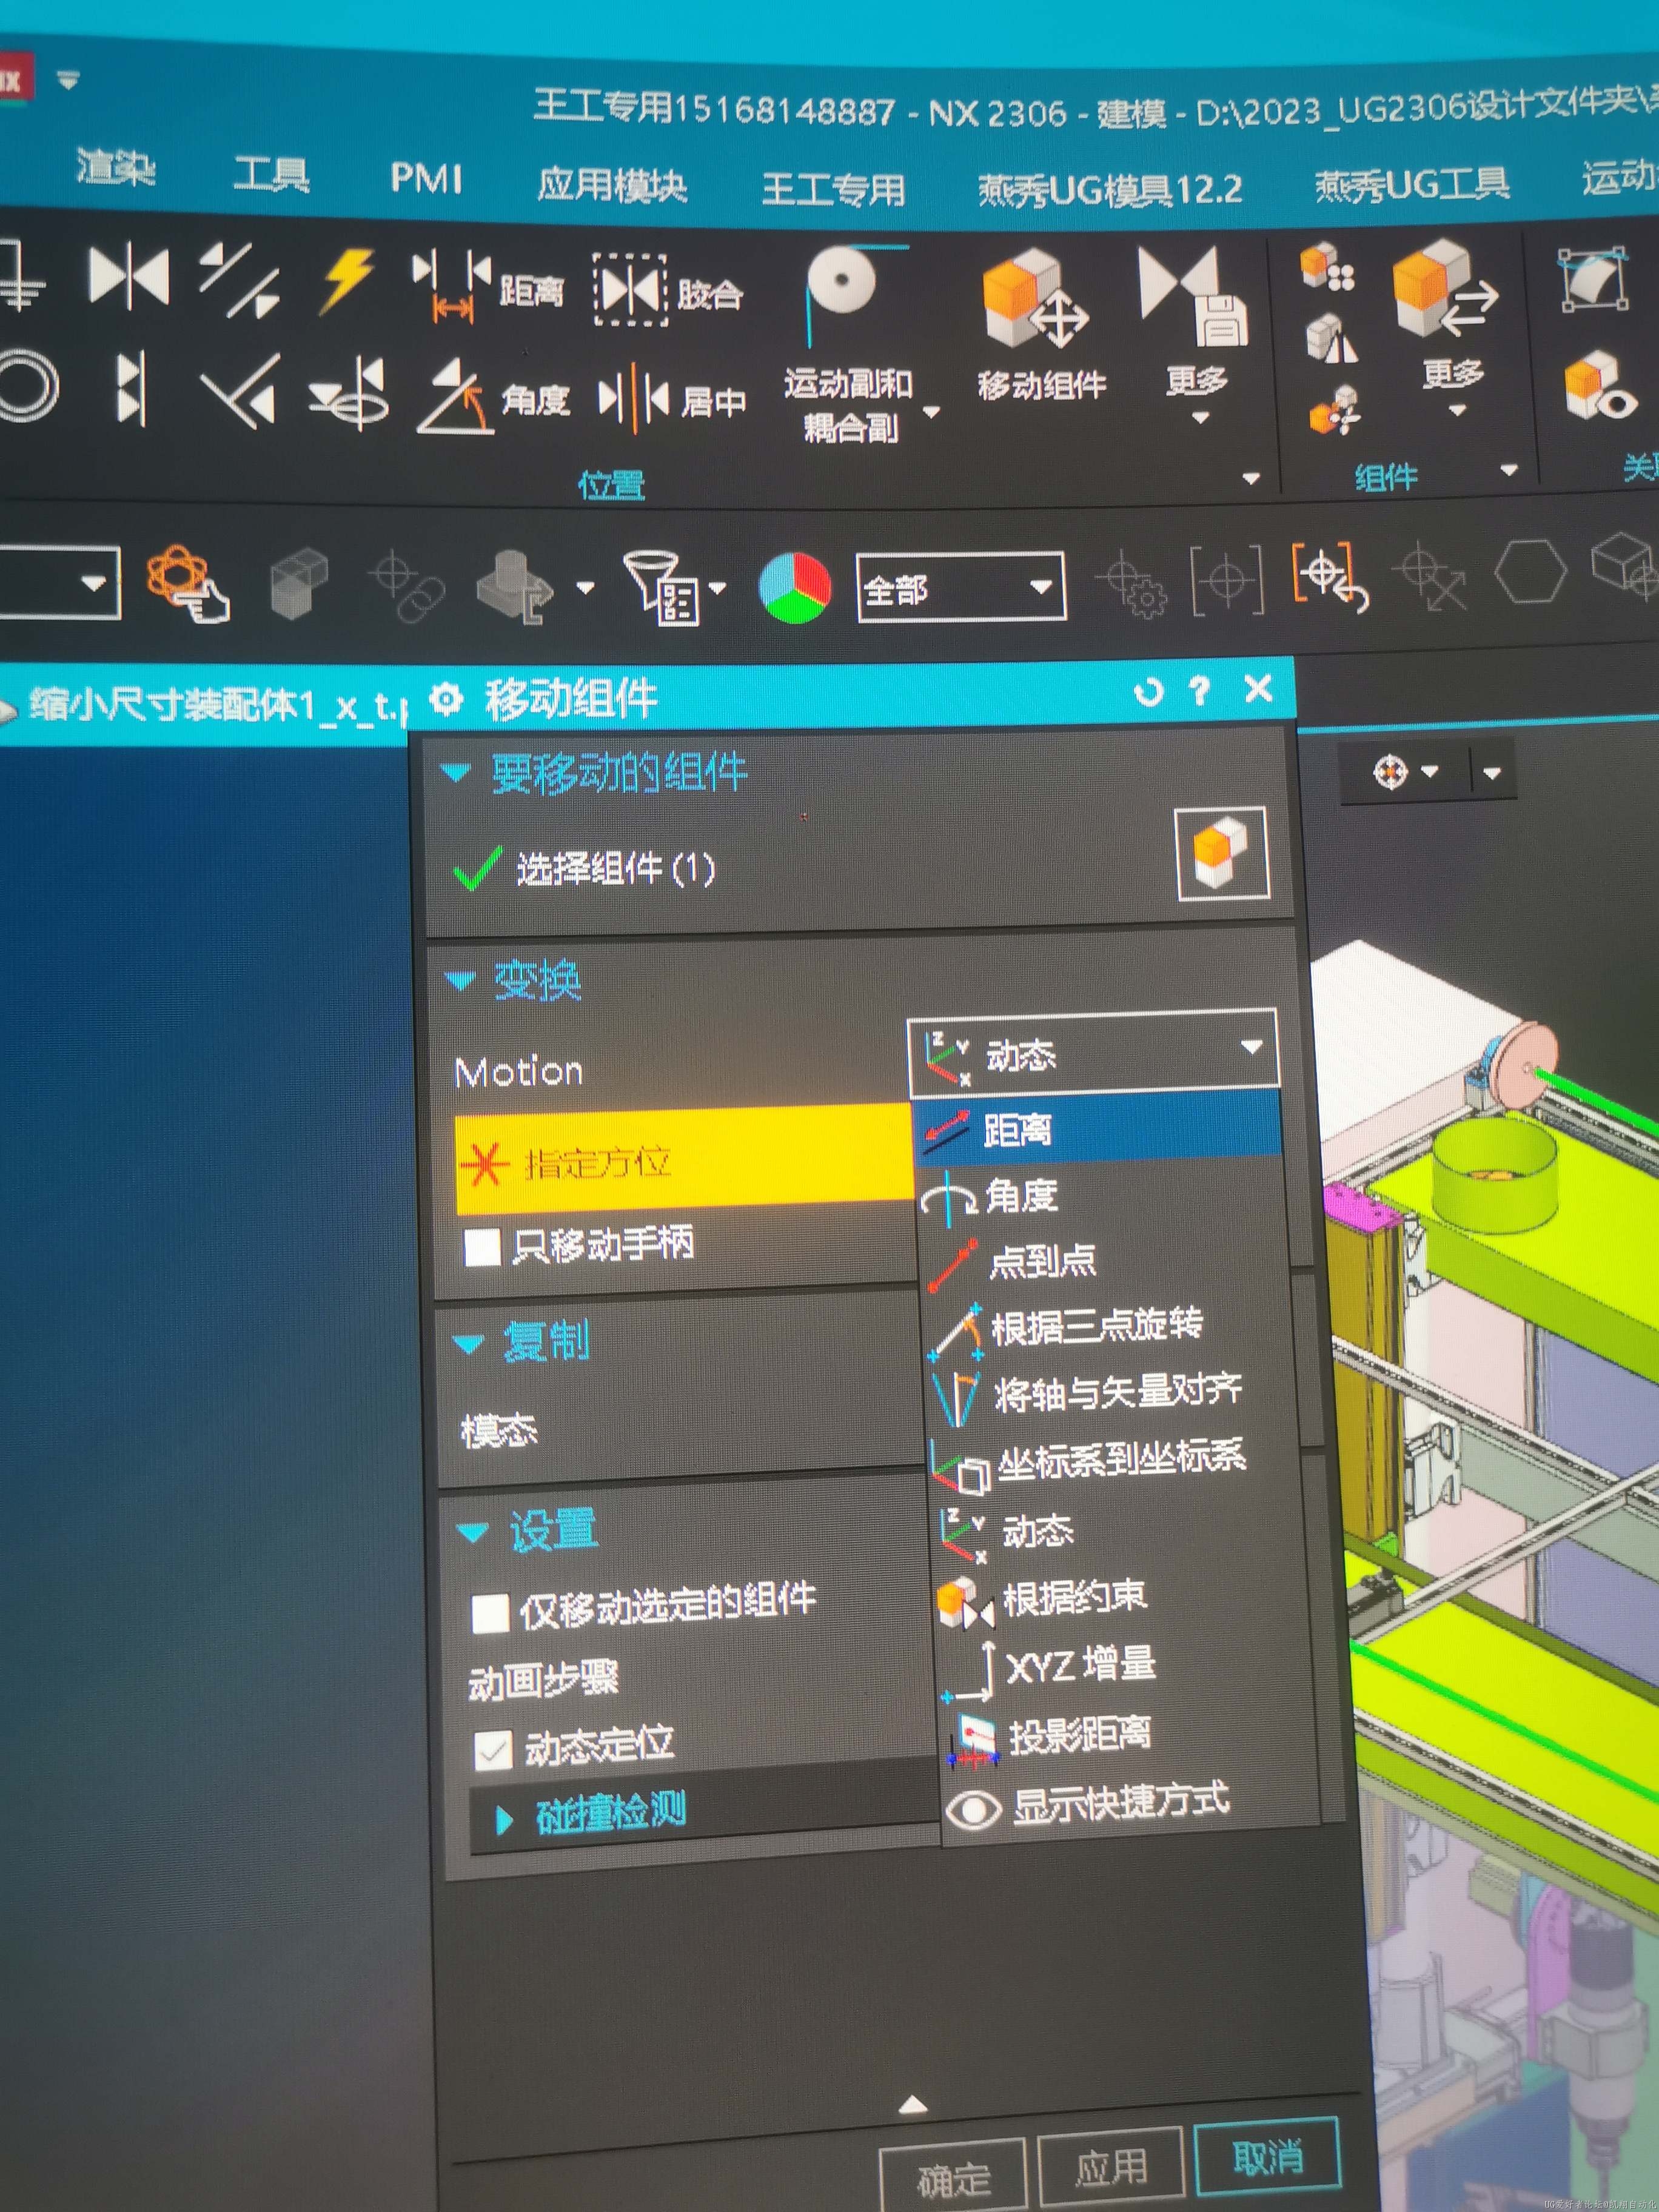Viewport: 1659px width, 2212px height.
Task: Click the reset dialog circular arrow icon
Action: click(x=1148, y=691)
